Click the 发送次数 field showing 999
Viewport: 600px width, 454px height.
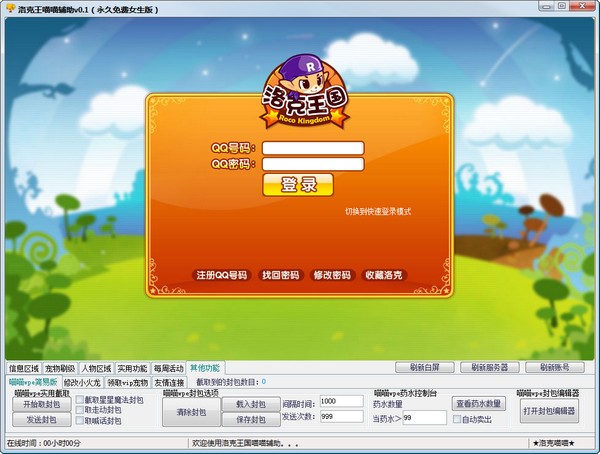pos(341,416)
